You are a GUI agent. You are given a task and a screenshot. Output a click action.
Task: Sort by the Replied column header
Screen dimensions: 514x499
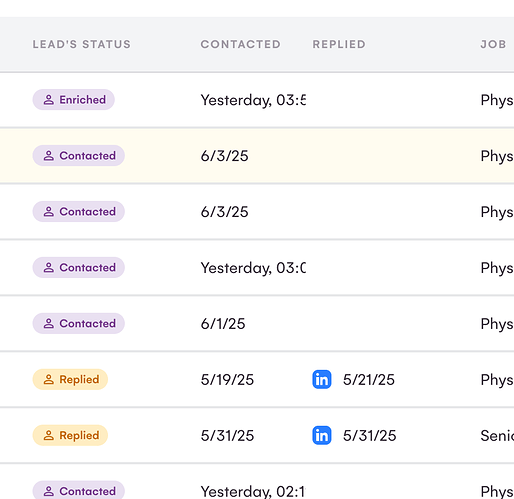(339, 44)
